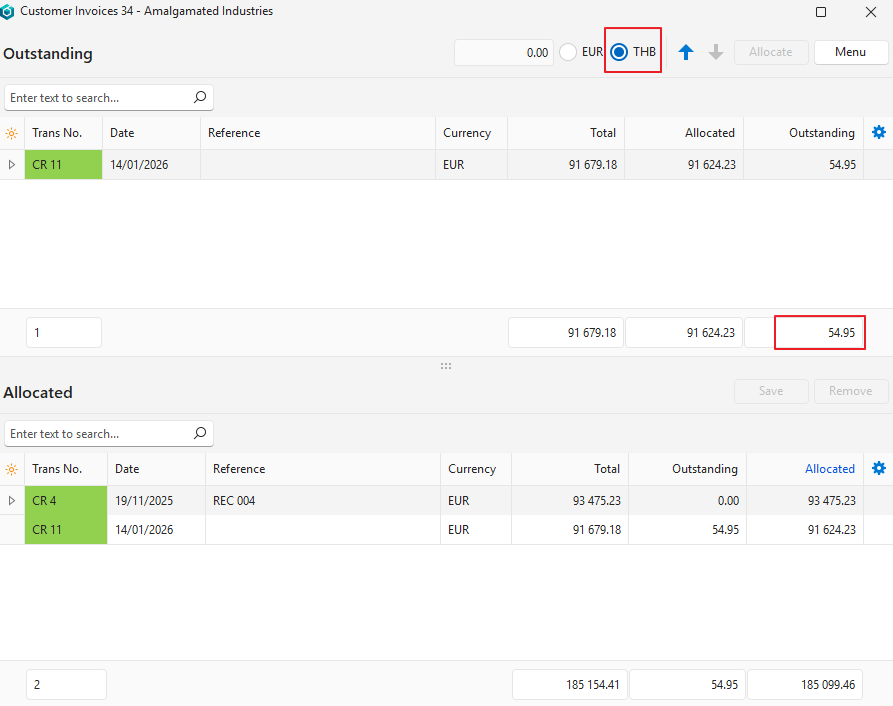Open the Menu button
The height and width of the screenshot is (706, 893).
click(850, 52)
